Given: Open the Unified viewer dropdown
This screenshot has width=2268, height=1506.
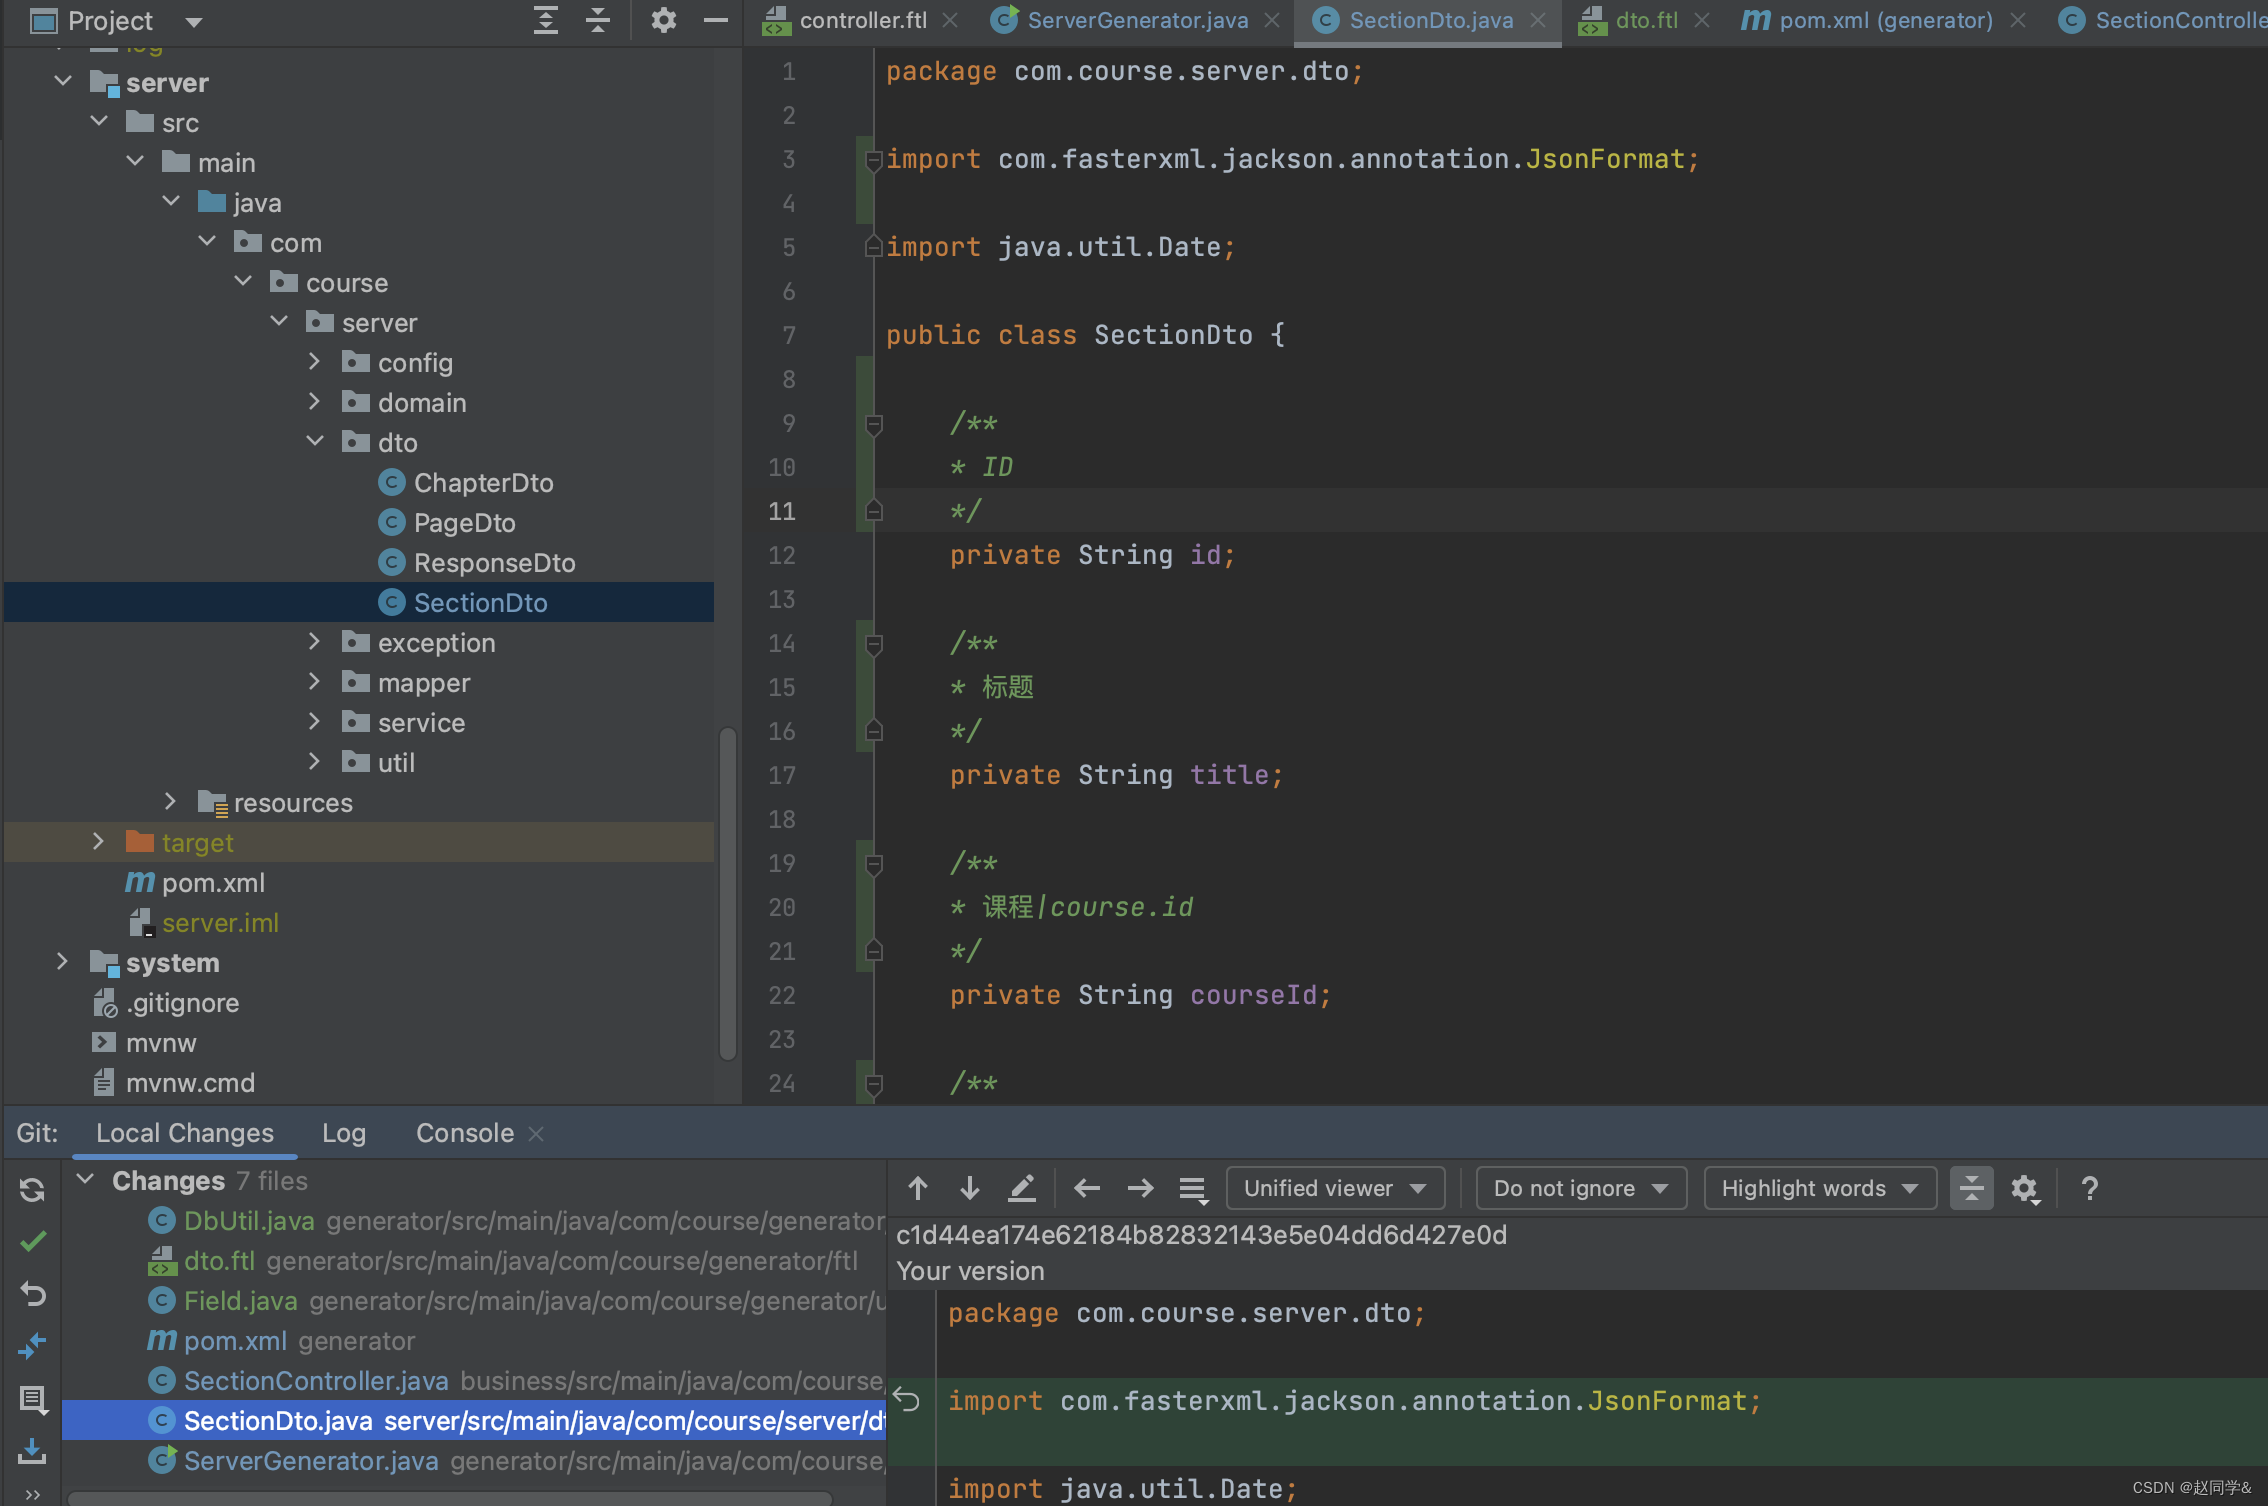Looking at the screenshot, I should tap(1334, 1188).
